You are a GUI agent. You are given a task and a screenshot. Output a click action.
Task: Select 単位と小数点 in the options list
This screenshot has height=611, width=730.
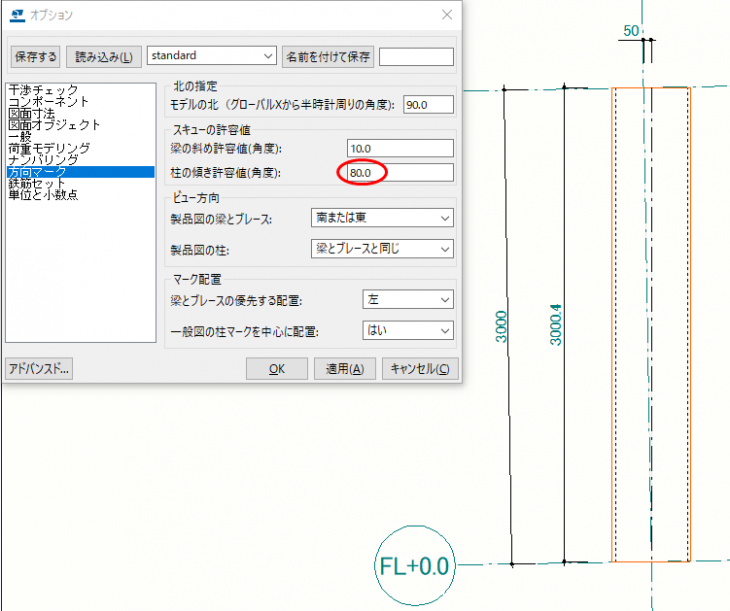[43, 195]
